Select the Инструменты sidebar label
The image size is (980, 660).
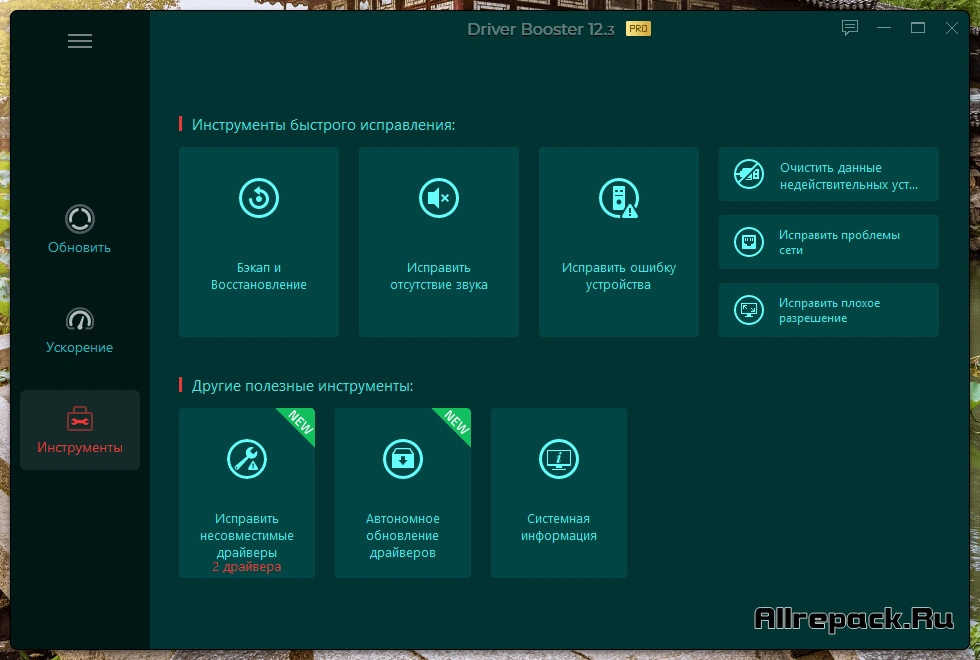coord(80,448)
